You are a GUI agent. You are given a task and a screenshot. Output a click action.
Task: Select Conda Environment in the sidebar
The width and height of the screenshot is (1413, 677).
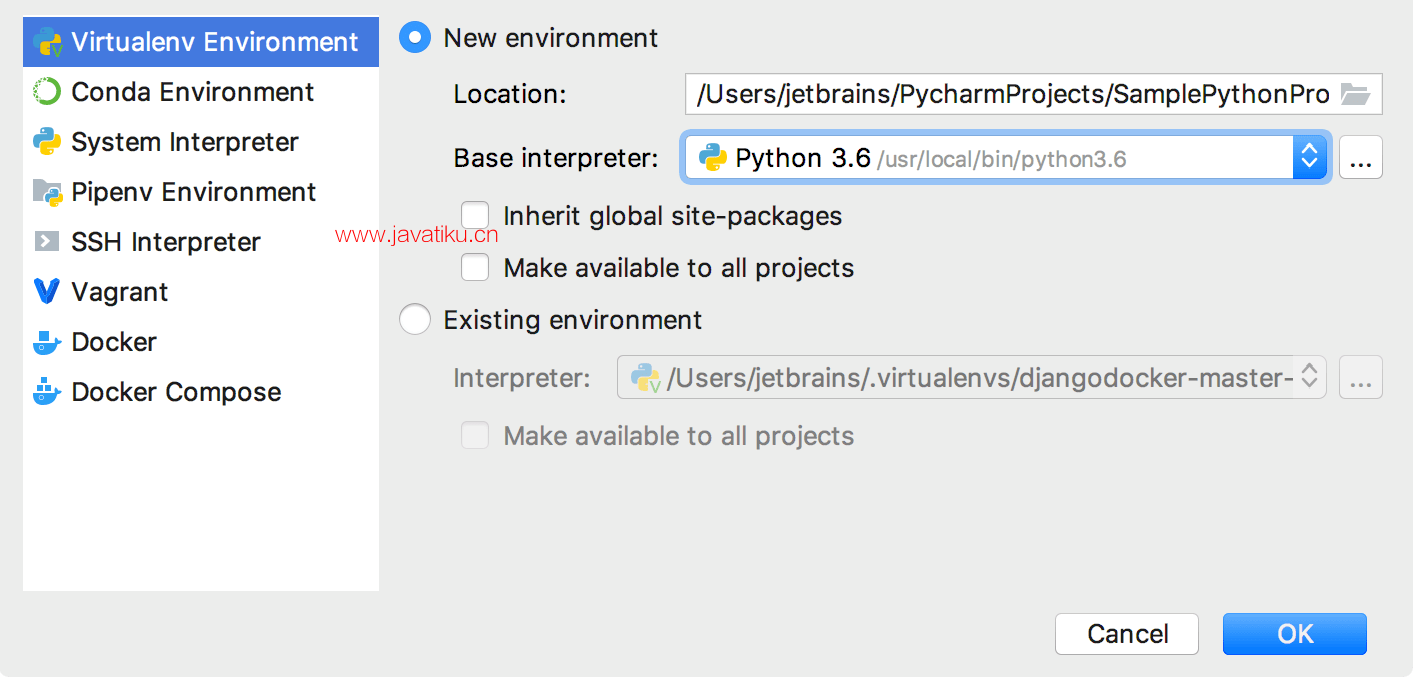point(193,92)
